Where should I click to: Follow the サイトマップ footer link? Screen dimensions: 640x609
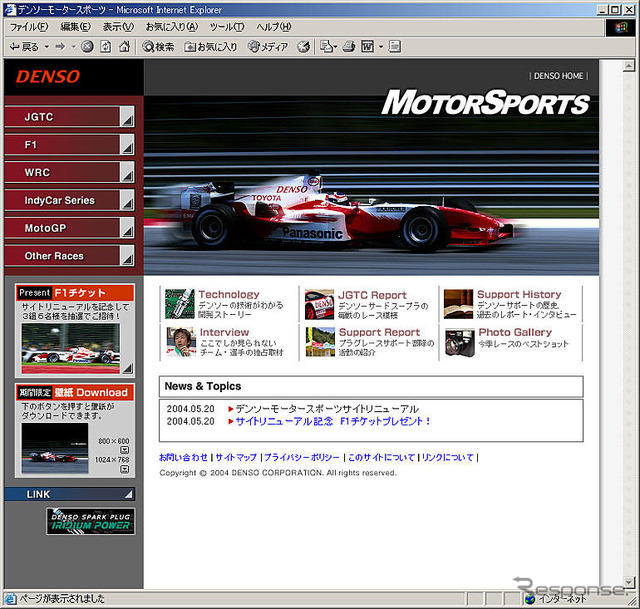tap(236, 457)
